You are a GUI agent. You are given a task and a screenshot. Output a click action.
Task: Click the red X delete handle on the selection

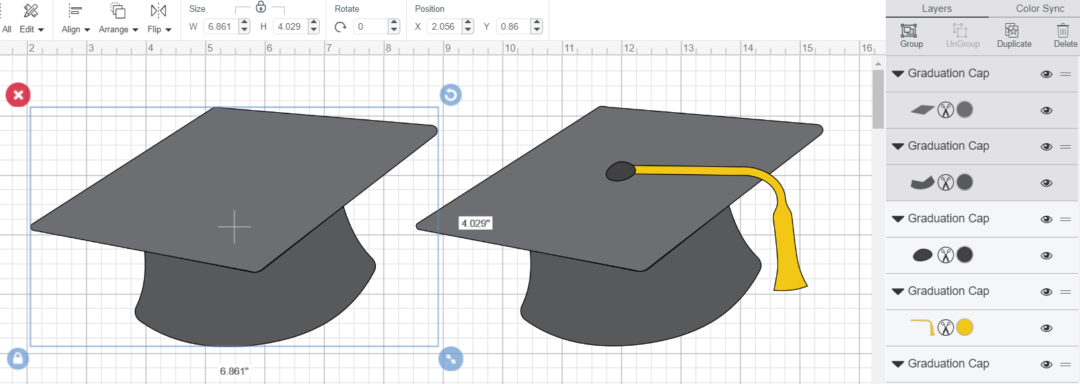pos(18,95)
